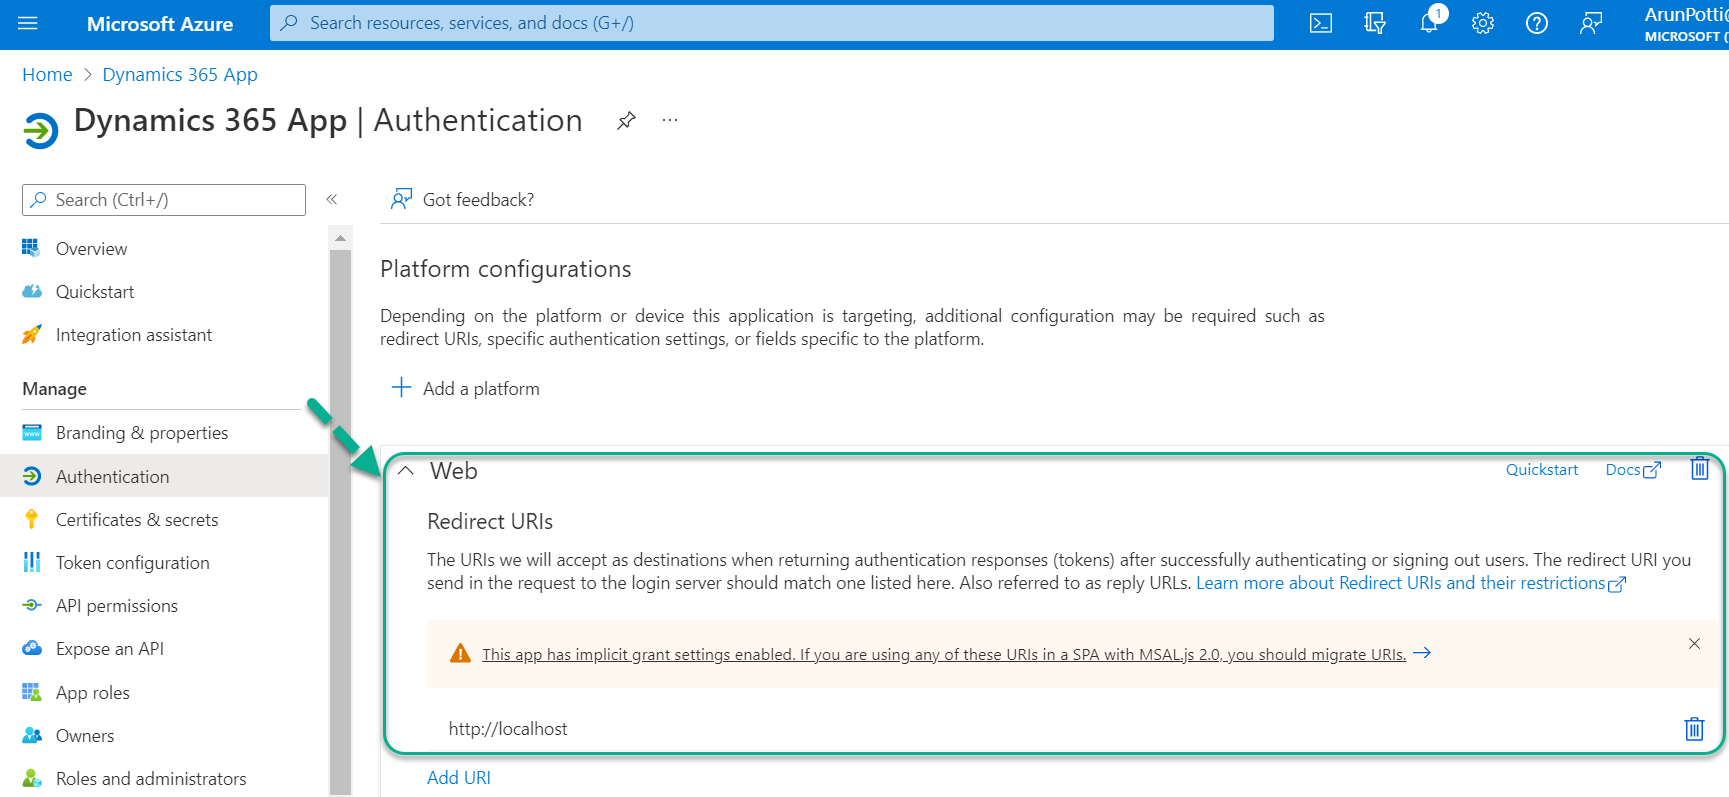Open the ArunPotti account menu

[1686, 24]
